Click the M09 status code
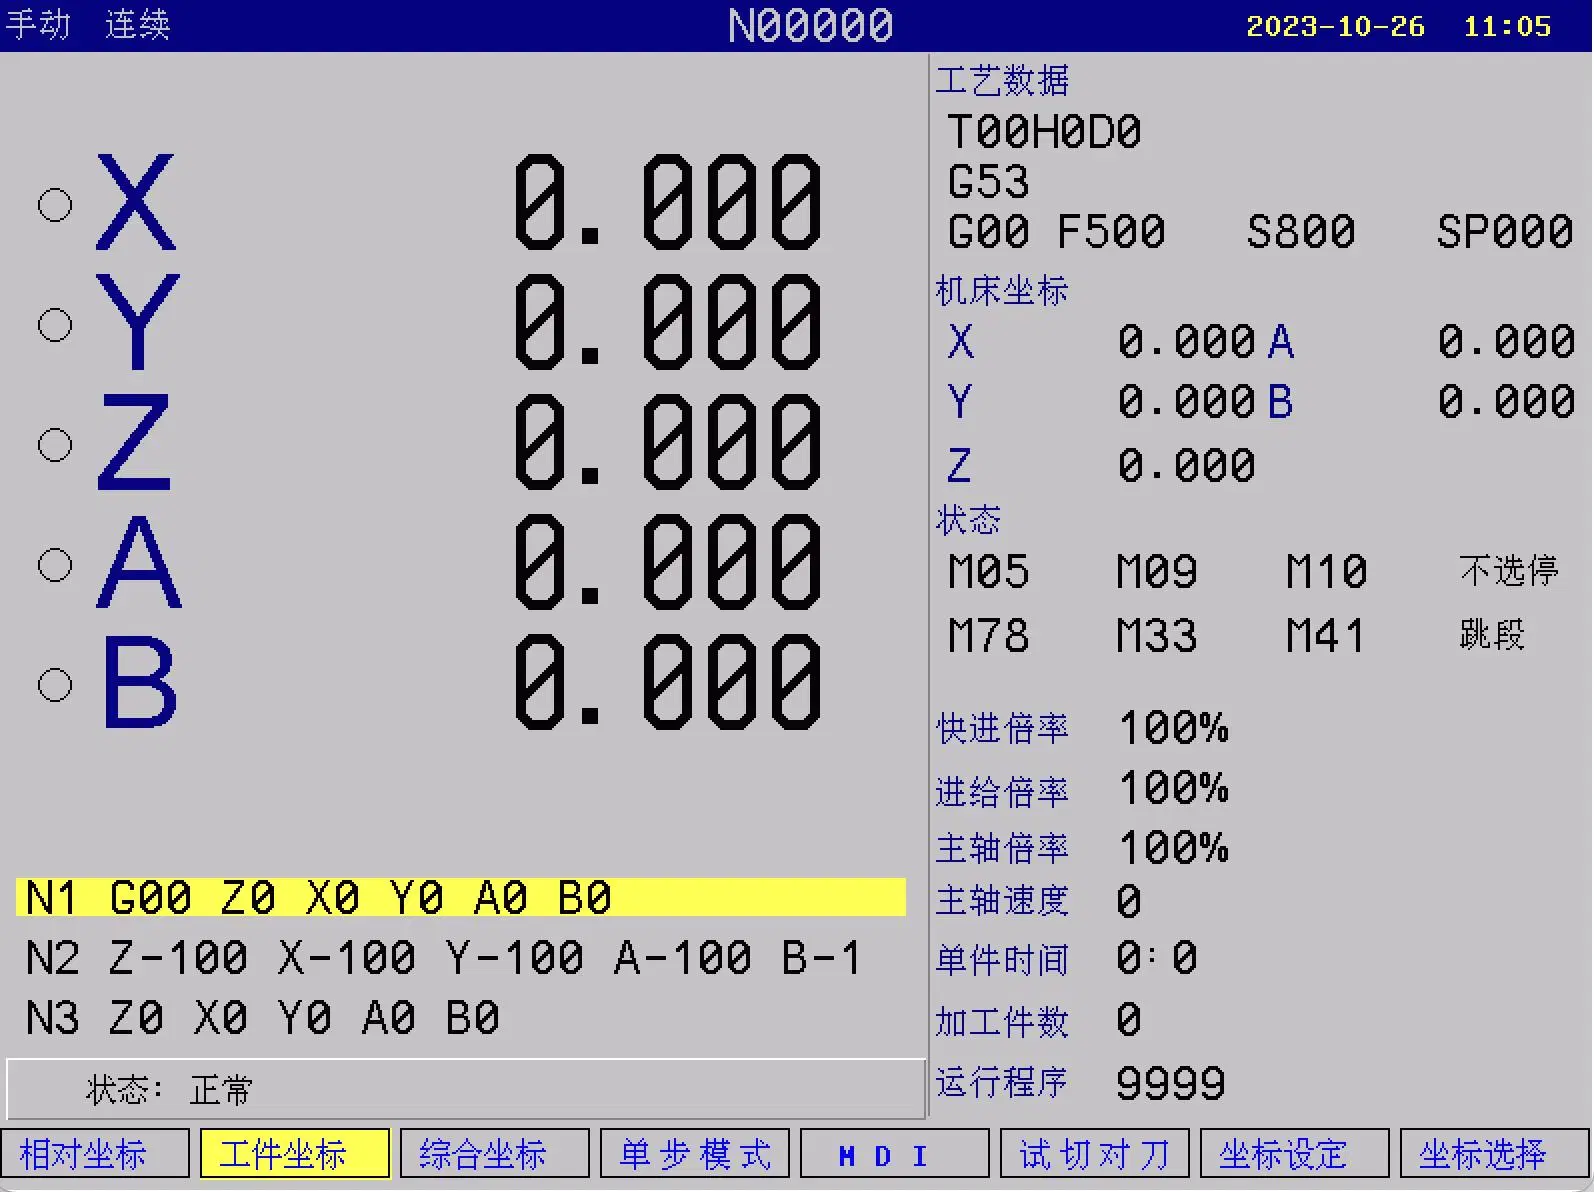Viewport: 1594px width, 1192px height. (x=1157, y=572)
